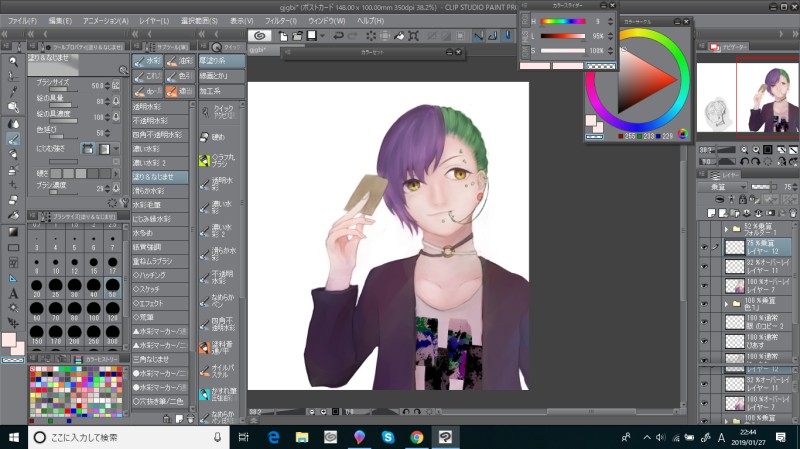800x449 pixels.
Task: Select the 厚塗り系 quick access set
Action: [x=221, y=61]
